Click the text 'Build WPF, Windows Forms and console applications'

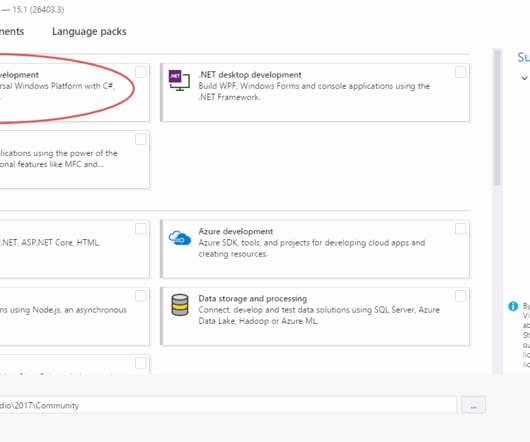[x=295, y=86]
